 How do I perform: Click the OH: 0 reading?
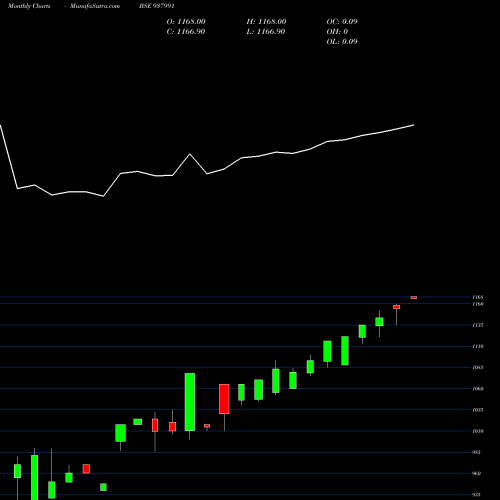(337, 32)
